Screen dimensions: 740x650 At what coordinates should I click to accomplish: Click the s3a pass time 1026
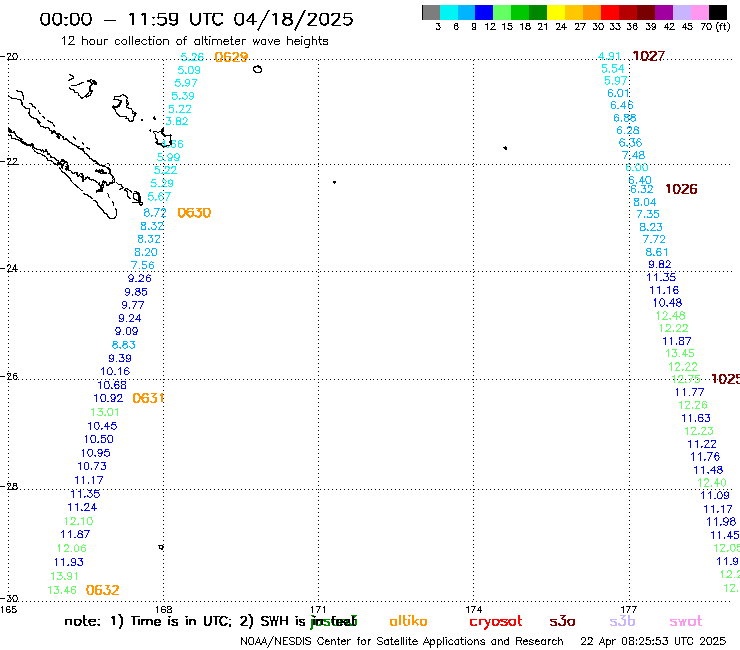click(x=681, y=189)
